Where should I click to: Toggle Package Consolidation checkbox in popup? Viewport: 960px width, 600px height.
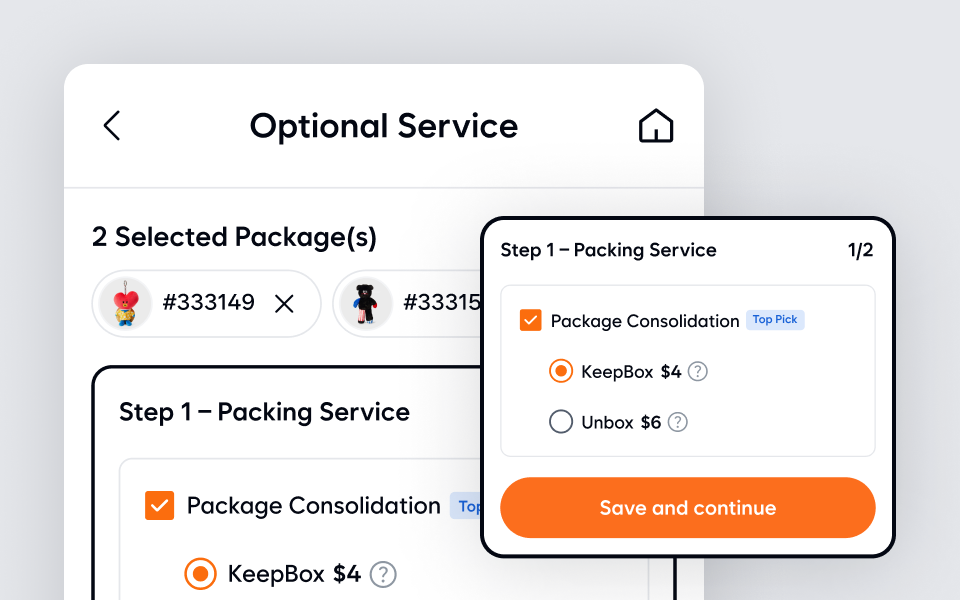click(x=530, y=321)
